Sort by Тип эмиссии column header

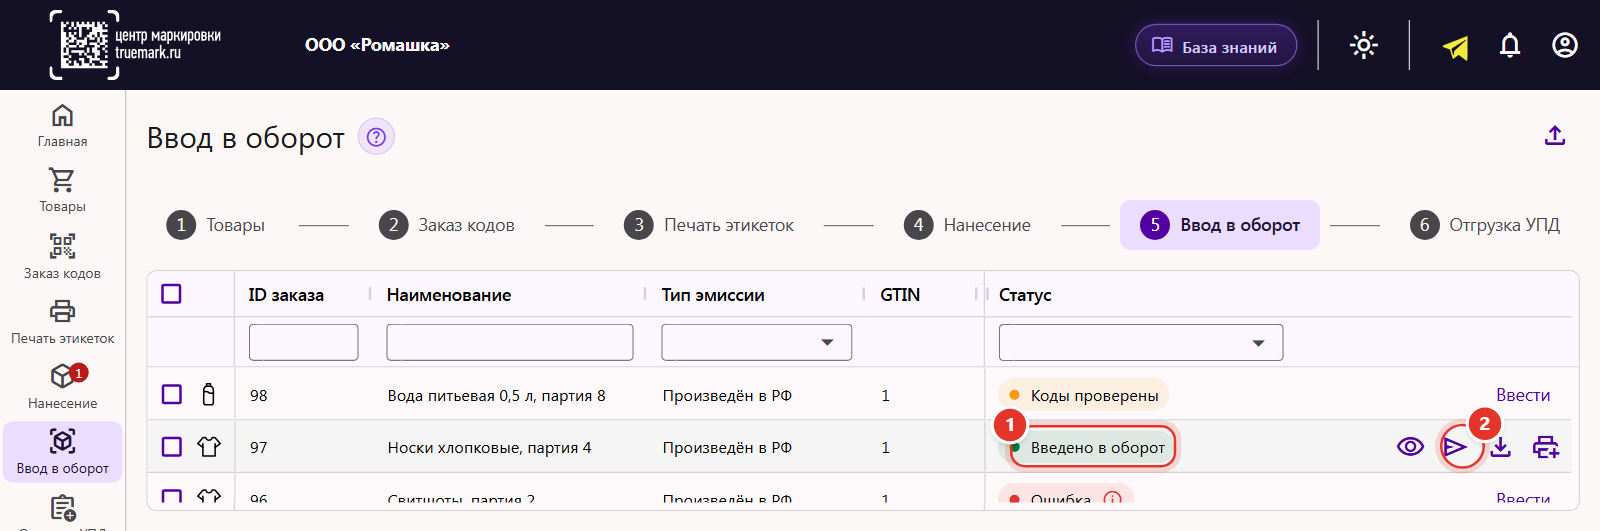[713, 295]
